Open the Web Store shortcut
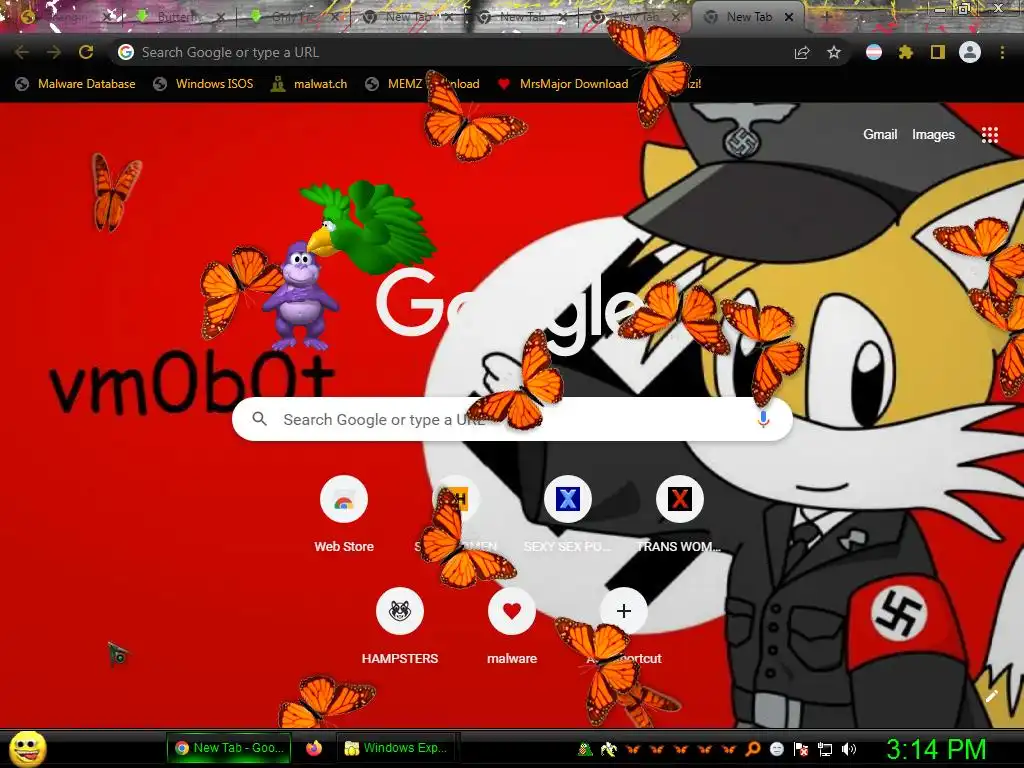 point(344,515)
